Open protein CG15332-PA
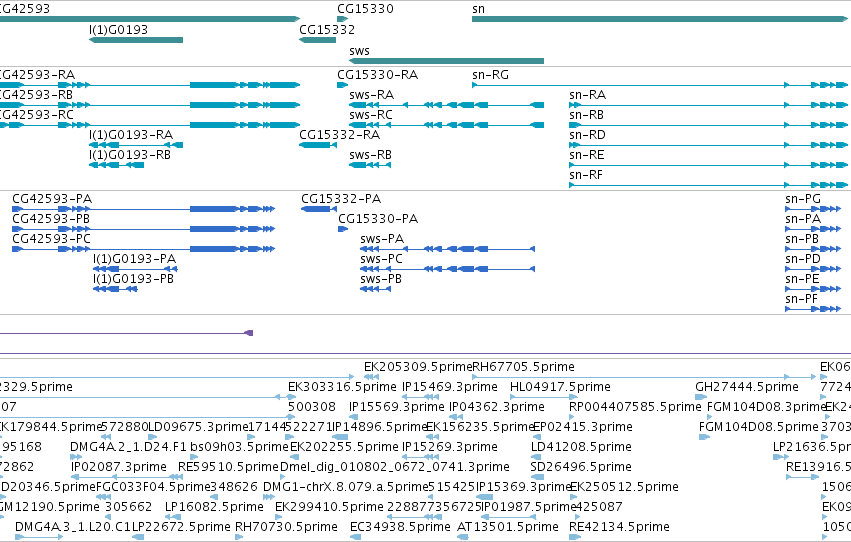This screenshot has height=542, width=851. (341, 199)
